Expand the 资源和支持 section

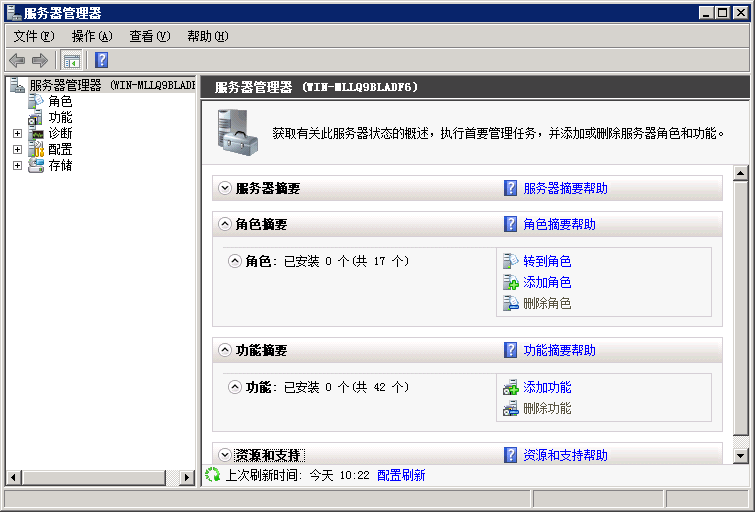coord(225,455)
